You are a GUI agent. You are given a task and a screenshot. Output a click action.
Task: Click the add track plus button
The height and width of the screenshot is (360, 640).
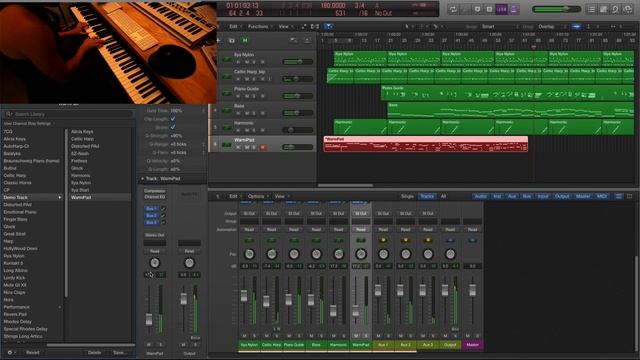218,40
